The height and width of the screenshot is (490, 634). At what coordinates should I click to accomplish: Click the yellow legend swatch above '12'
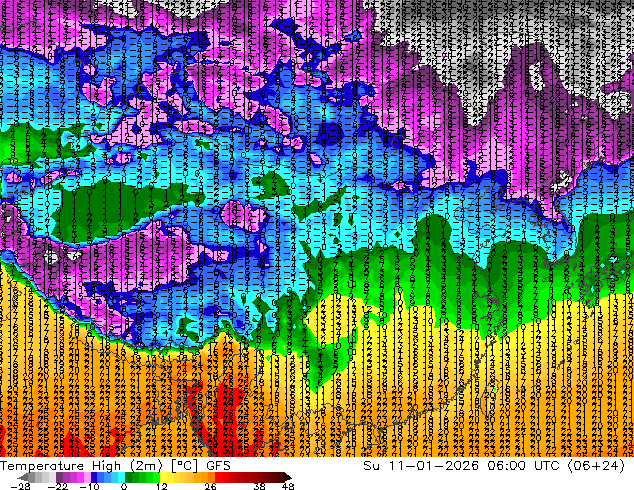[x=163, y=477]
